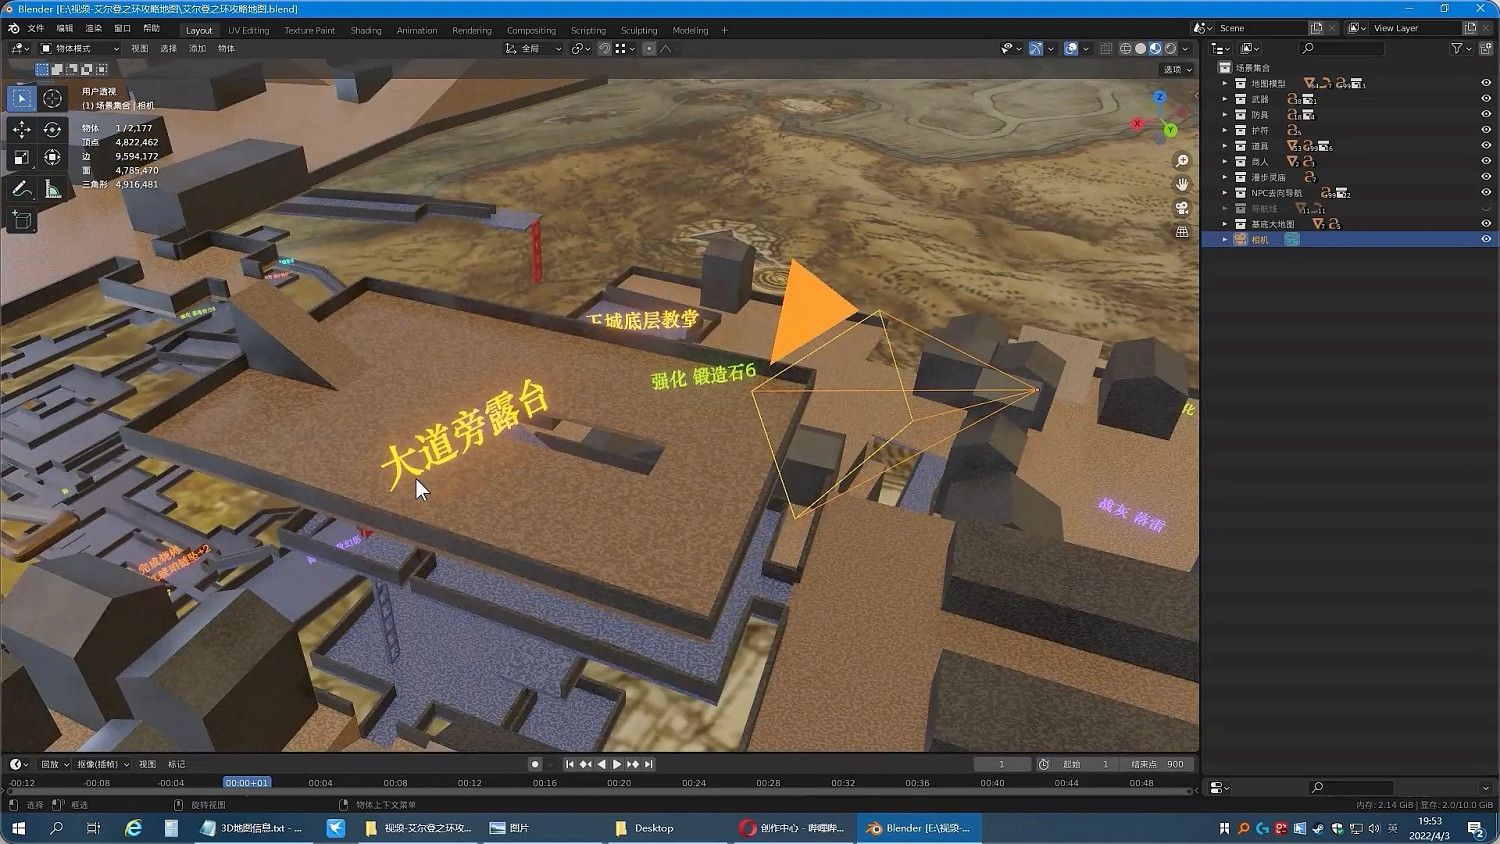Click the camera view icon in viewport
The image size is (1500, 844).
1182,208
